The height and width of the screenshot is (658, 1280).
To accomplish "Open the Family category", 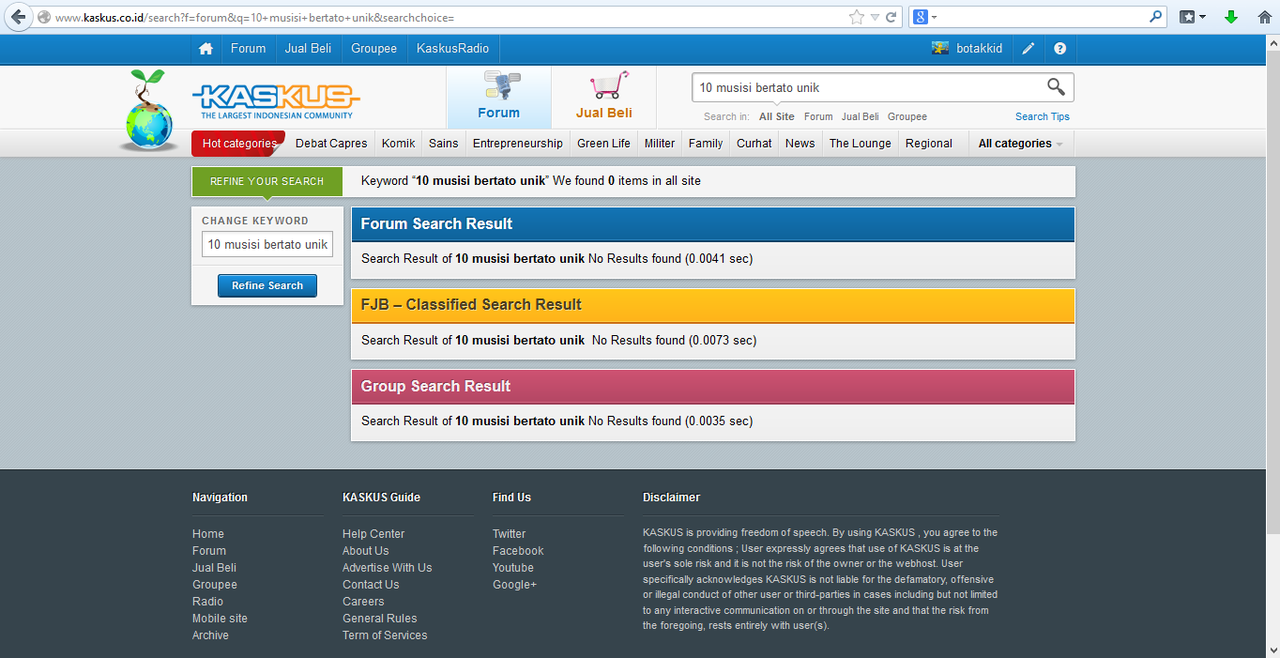I will (x=705, y=144).
